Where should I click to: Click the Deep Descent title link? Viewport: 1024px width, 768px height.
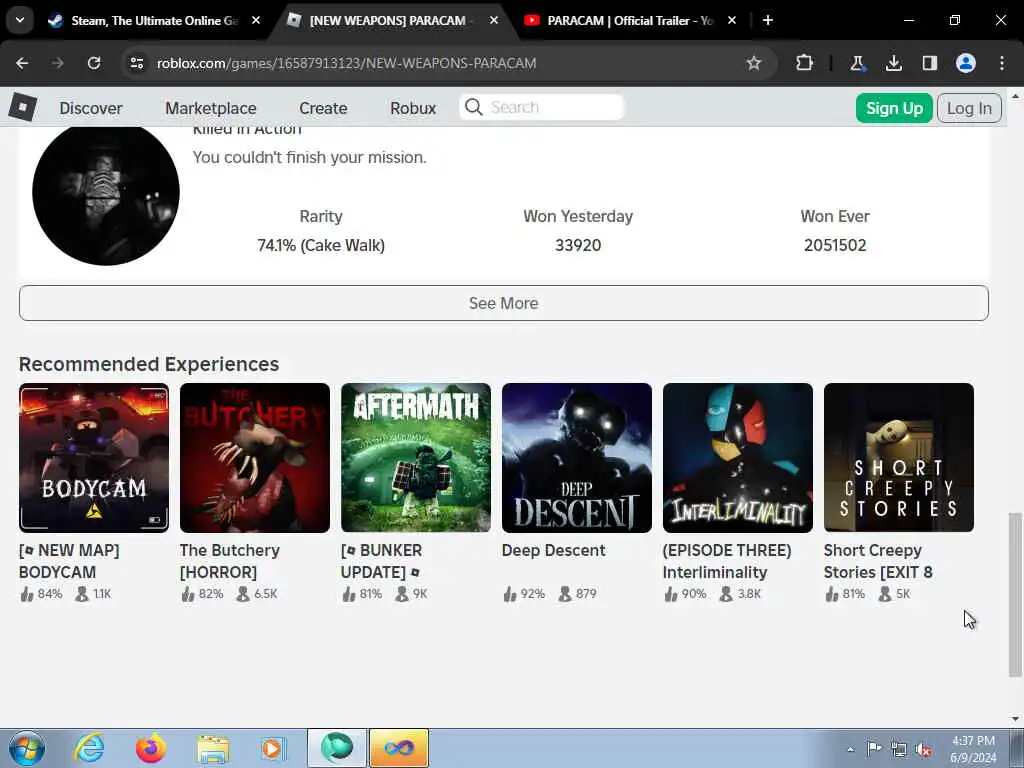[554, 551]
